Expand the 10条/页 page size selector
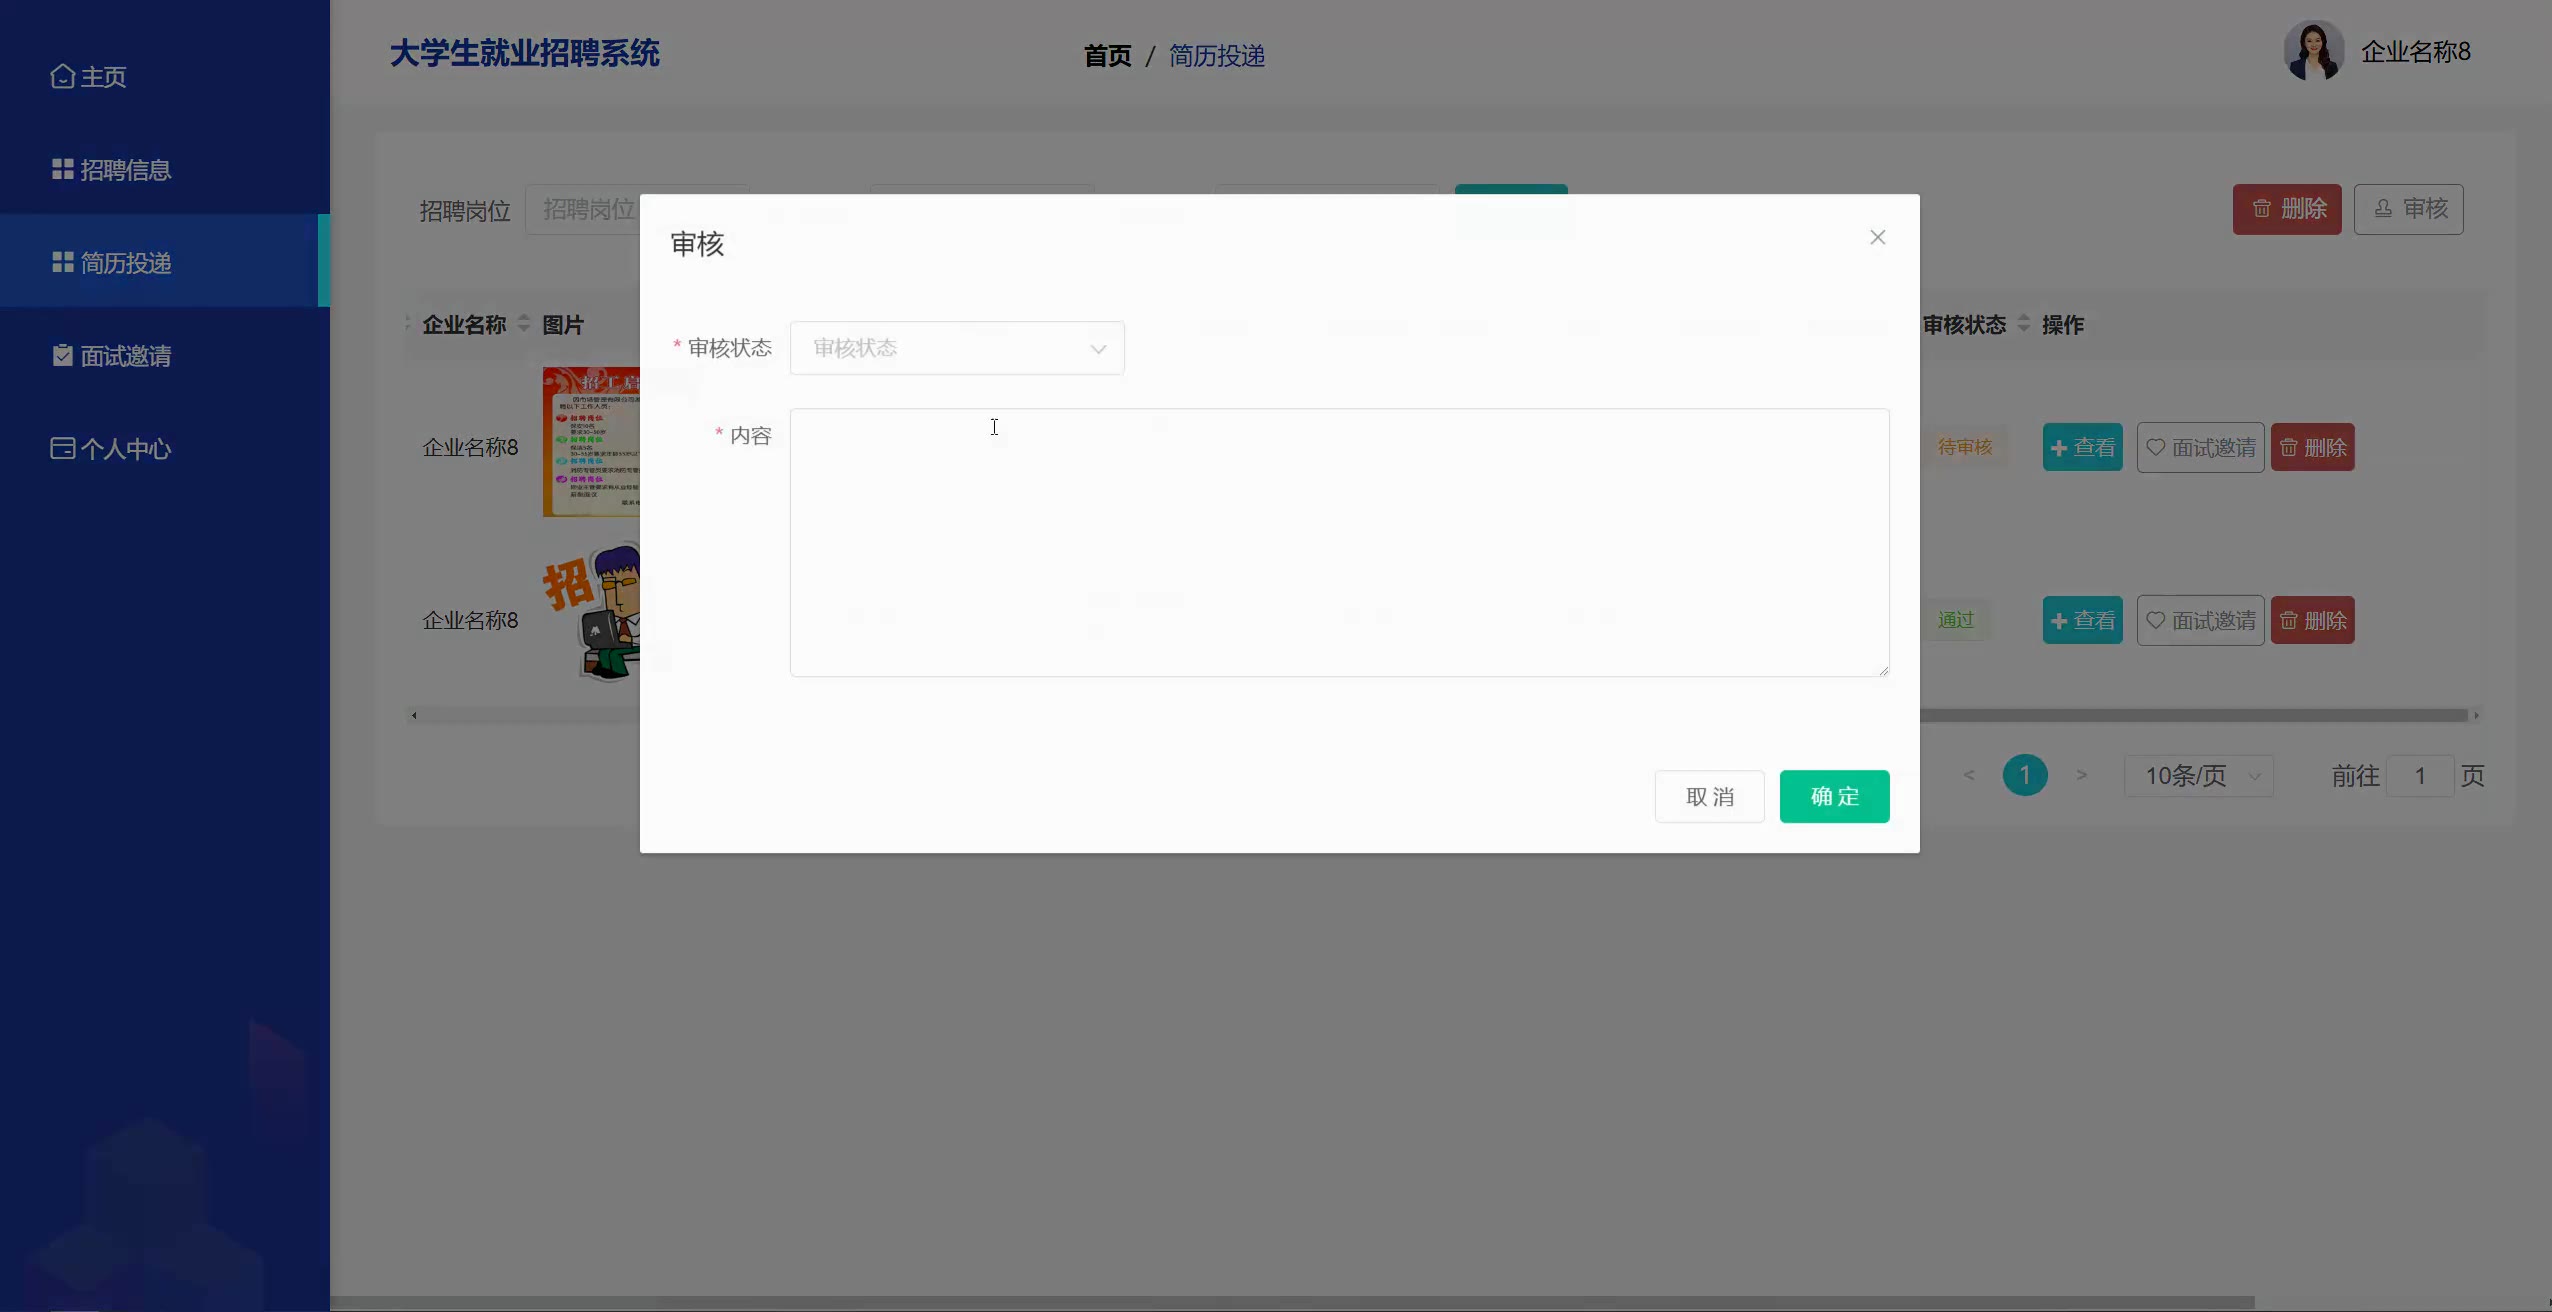The width and height of the screenshot is (2552, 1312). (x=2198, y=776)
